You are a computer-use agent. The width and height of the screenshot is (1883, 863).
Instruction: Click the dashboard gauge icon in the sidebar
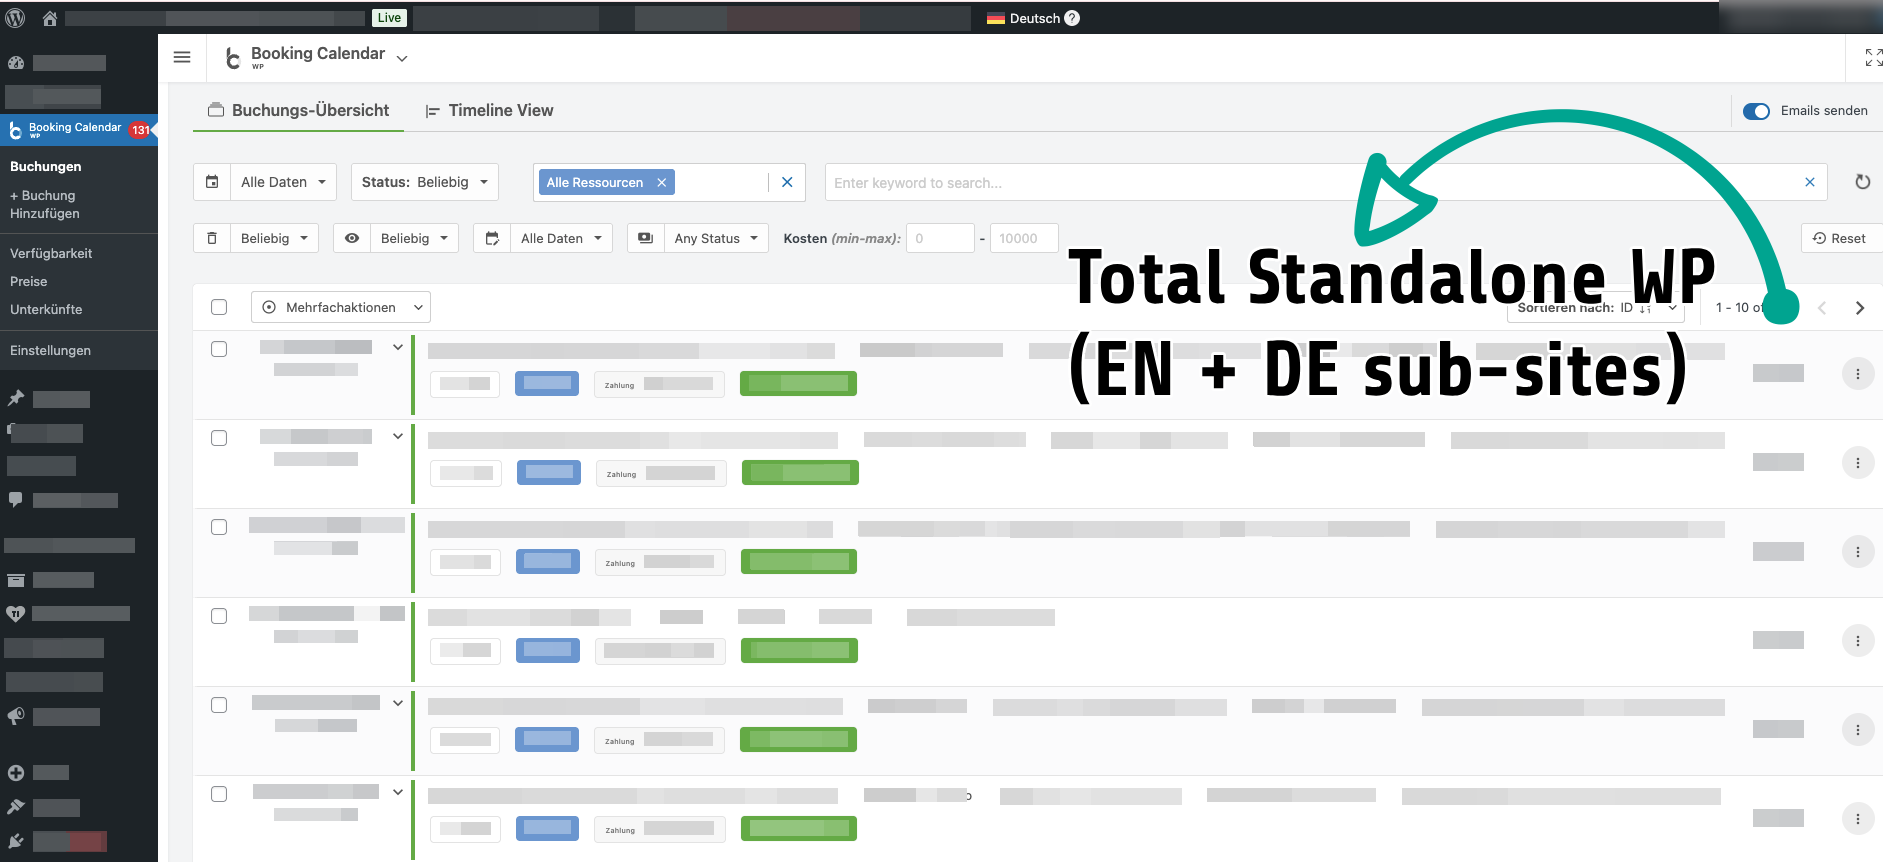tap(16, 62)
